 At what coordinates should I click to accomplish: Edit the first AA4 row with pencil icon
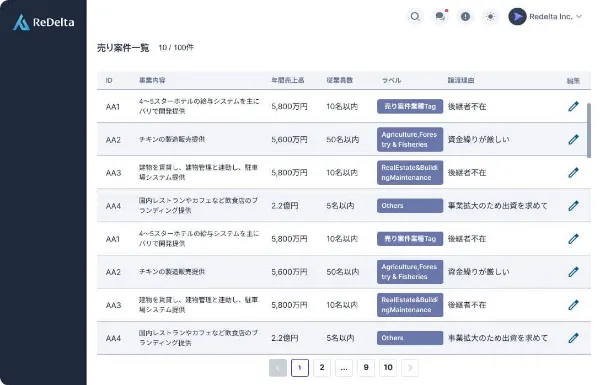pyautogui.click(x=573, y=206)
